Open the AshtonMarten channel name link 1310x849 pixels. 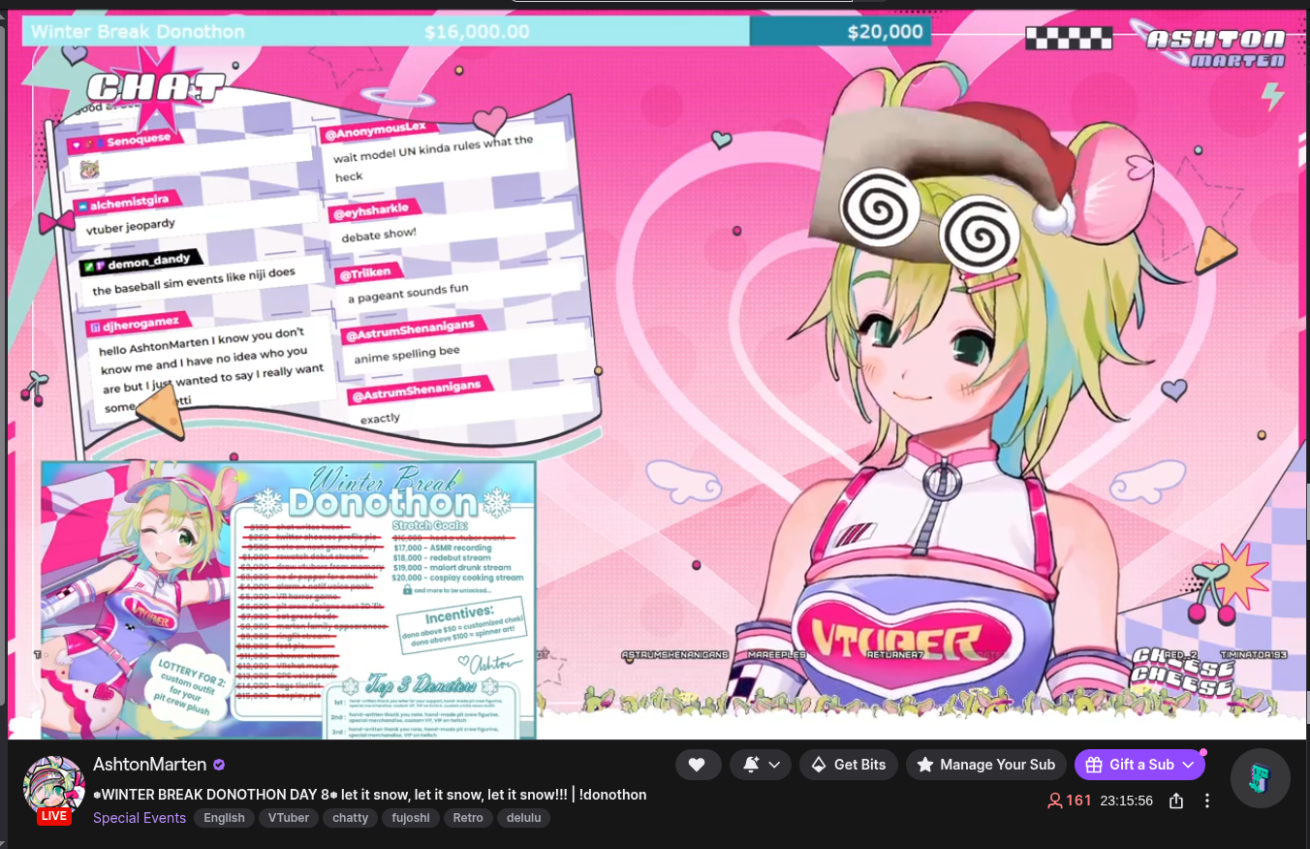click(x=150, y=764)
